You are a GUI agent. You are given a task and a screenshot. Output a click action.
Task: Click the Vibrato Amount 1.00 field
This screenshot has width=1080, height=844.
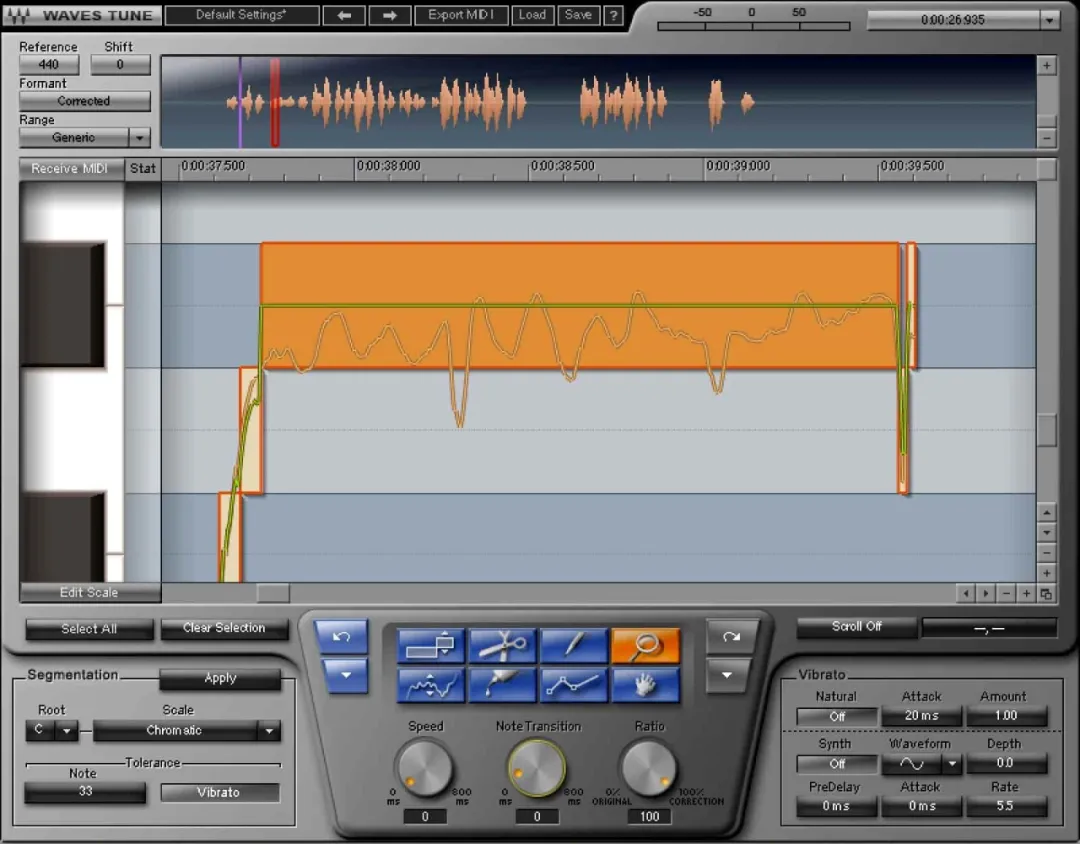coord(1006,717)
